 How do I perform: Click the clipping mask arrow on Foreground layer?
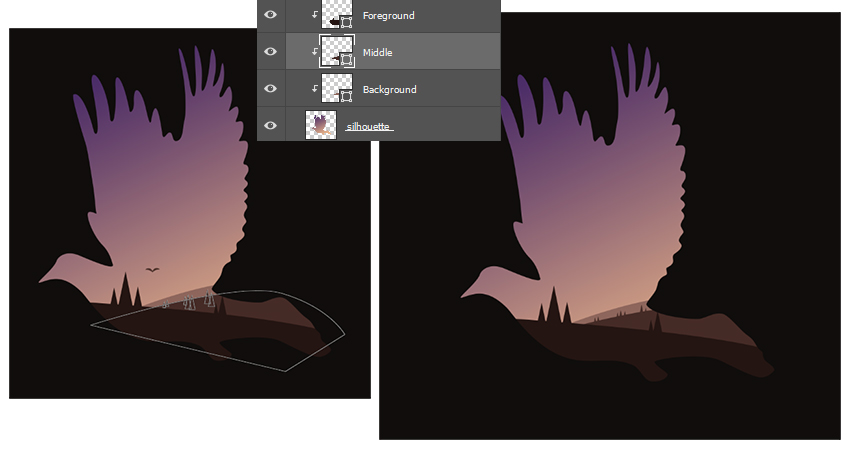click(x=314, y=15)
